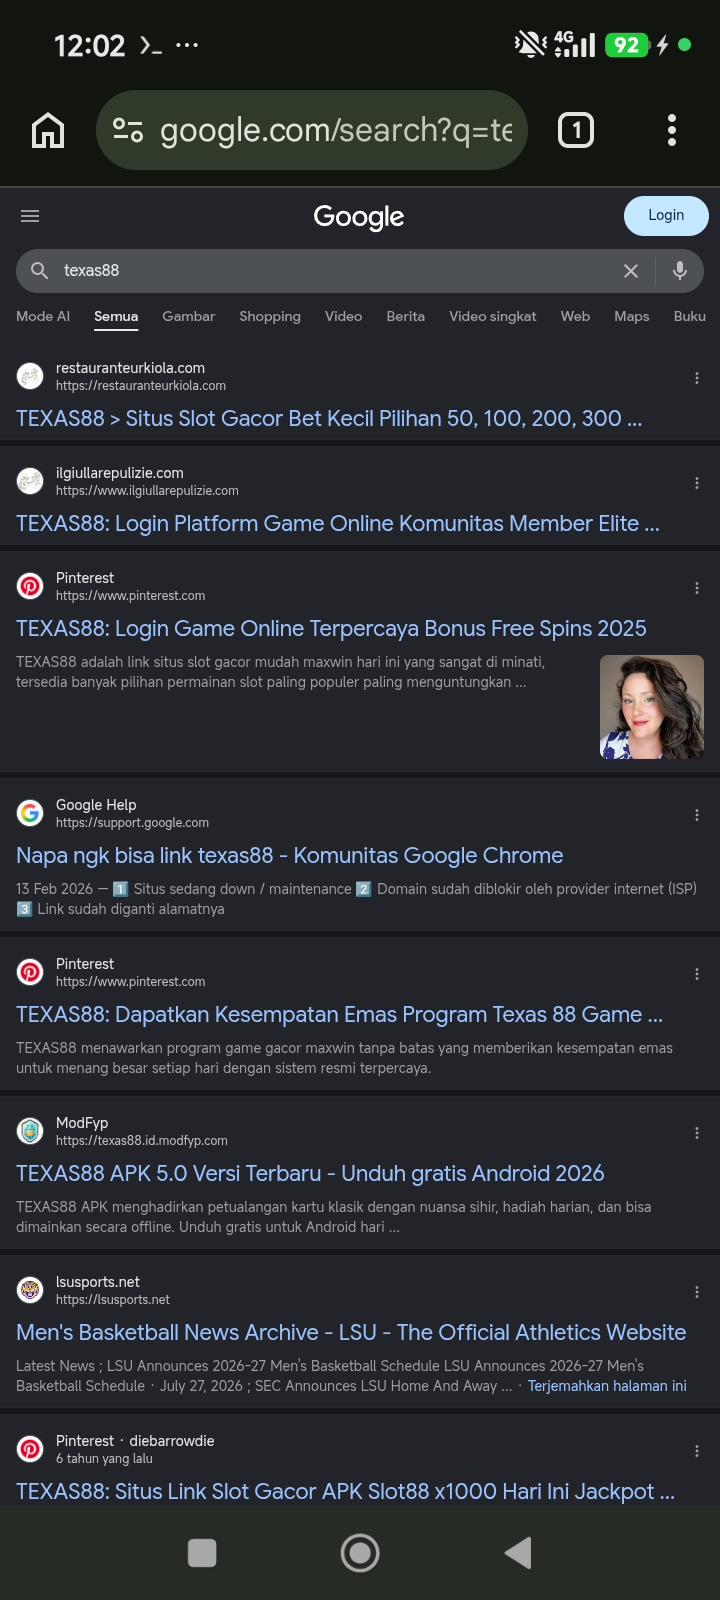
Task: Tap https://lsusports.net URL text
Action: (x=113, y=1300)
